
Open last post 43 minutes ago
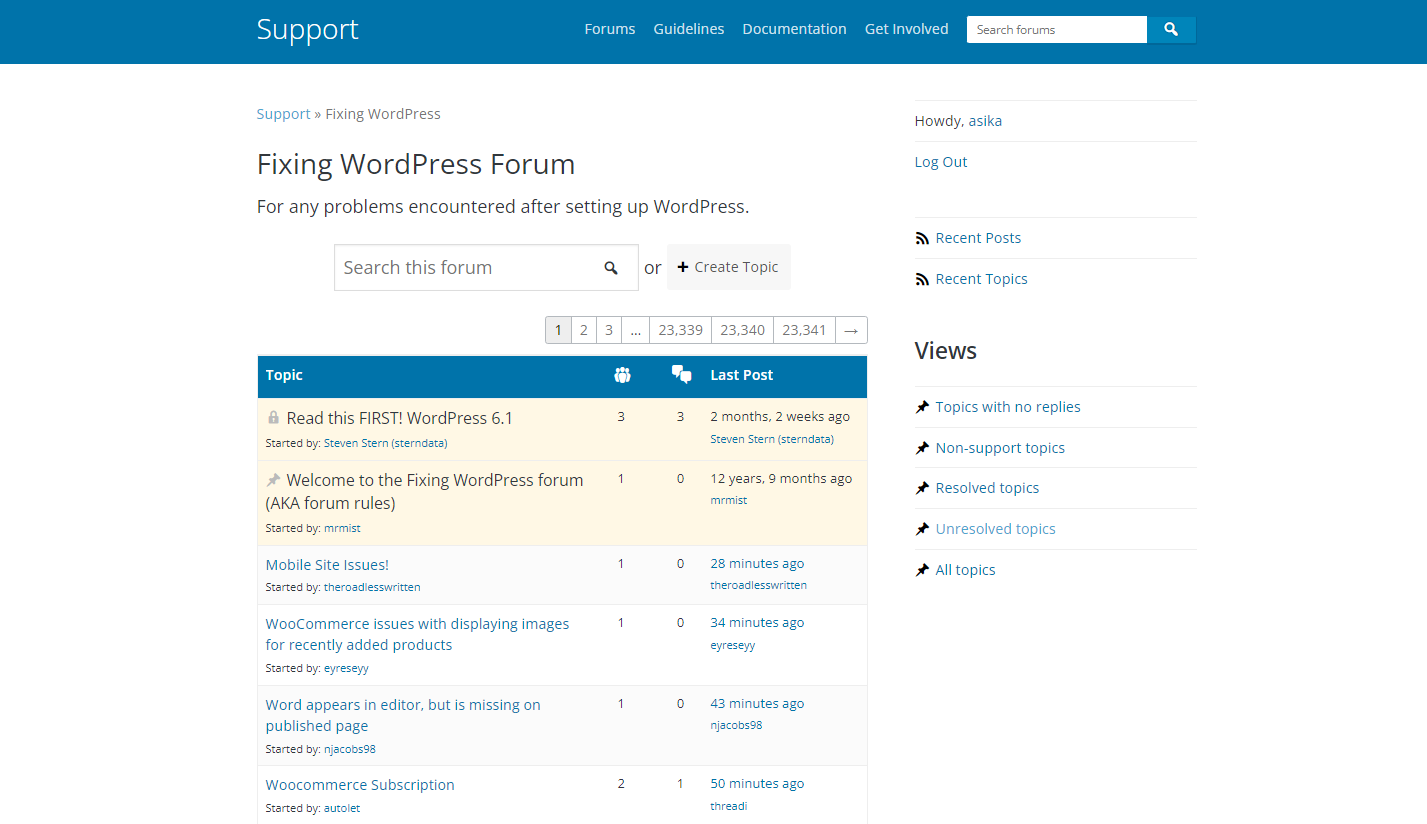pos(757,704)
